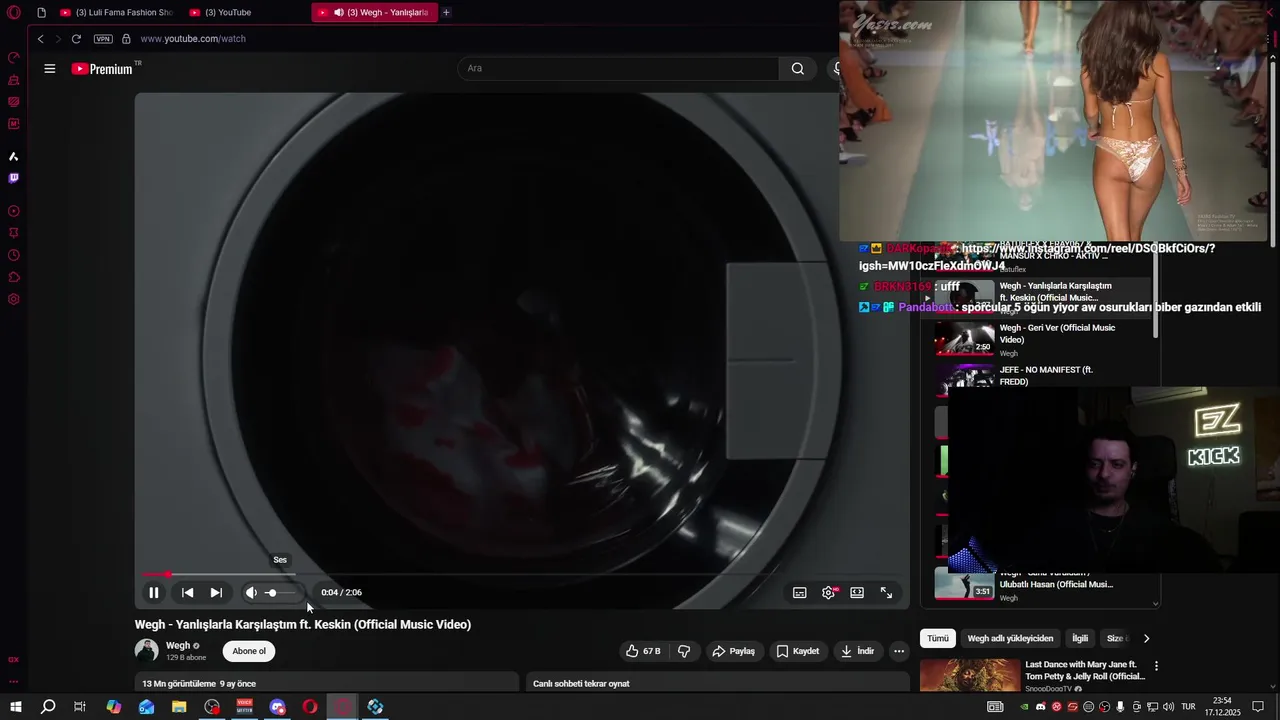The height and width of the screenshot is (720, 1280).
Task: Show more filter chips with right arrow
Action: 1146,638
